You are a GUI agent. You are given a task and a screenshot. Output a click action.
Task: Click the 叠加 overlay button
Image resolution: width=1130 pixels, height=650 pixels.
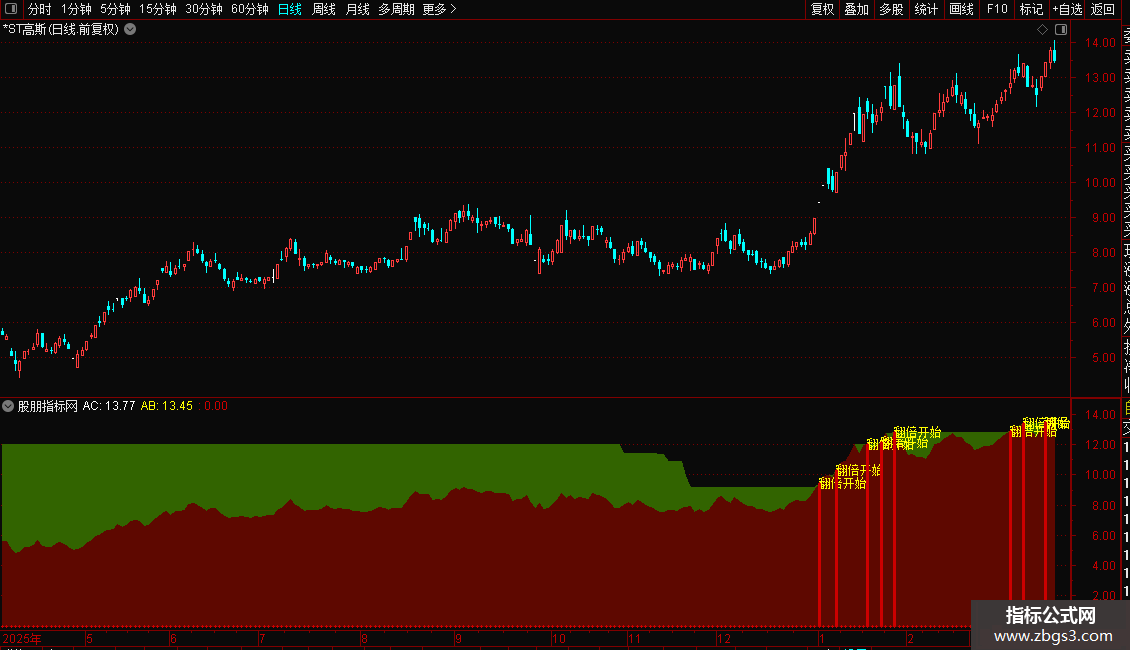coord(857,9)
